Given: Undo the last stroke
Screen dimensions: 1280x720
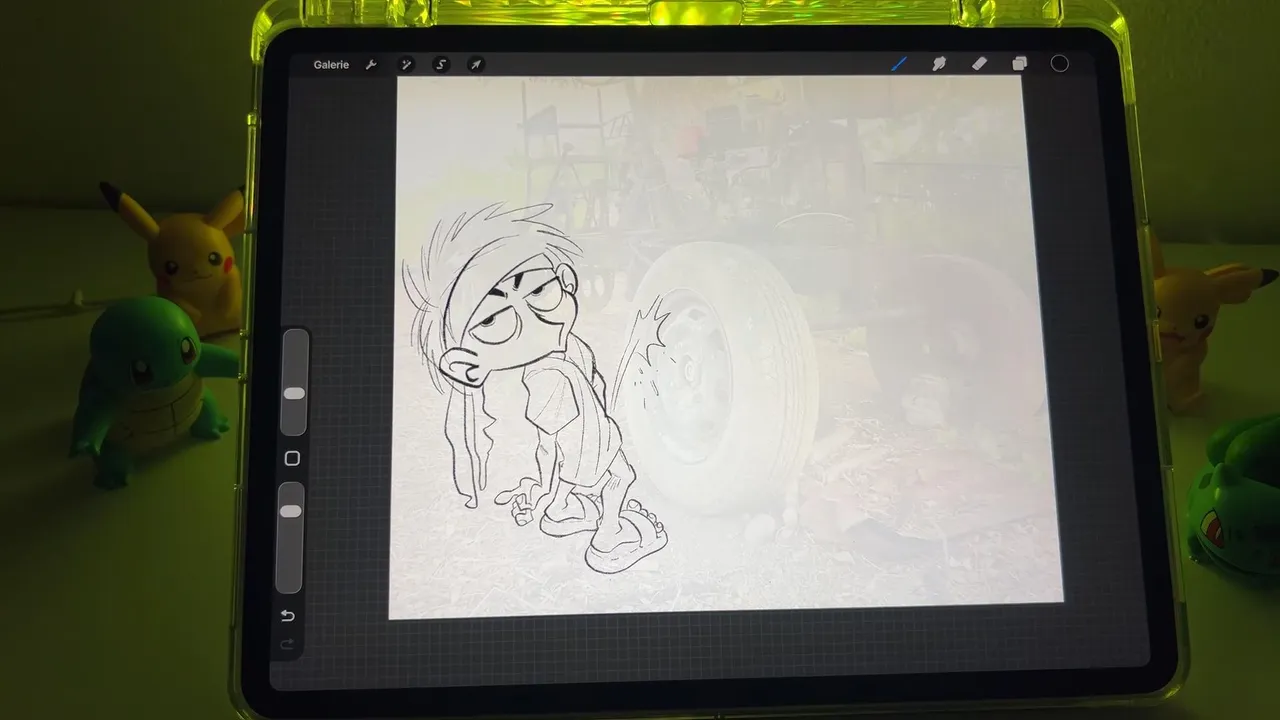Looking at the screenshot, I should coord(288,615).
